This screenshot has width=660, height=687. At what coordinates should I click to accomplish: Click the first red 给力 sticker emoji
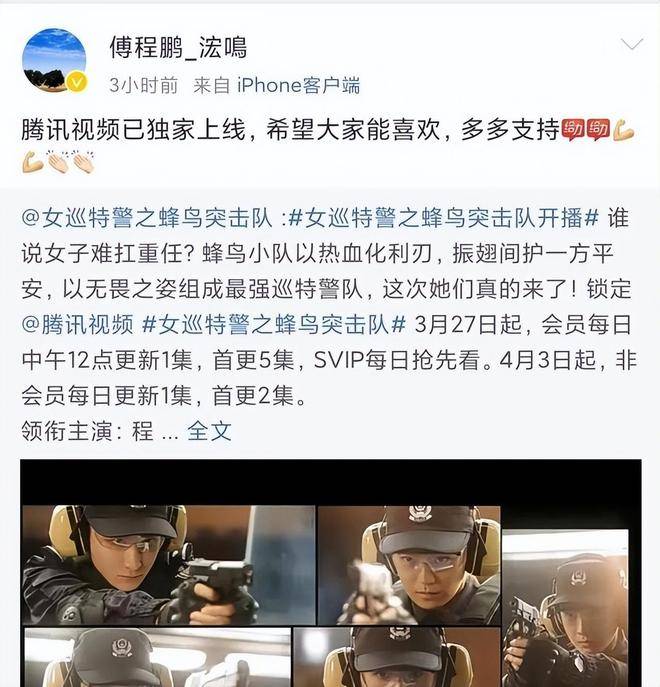click(573, 130)
